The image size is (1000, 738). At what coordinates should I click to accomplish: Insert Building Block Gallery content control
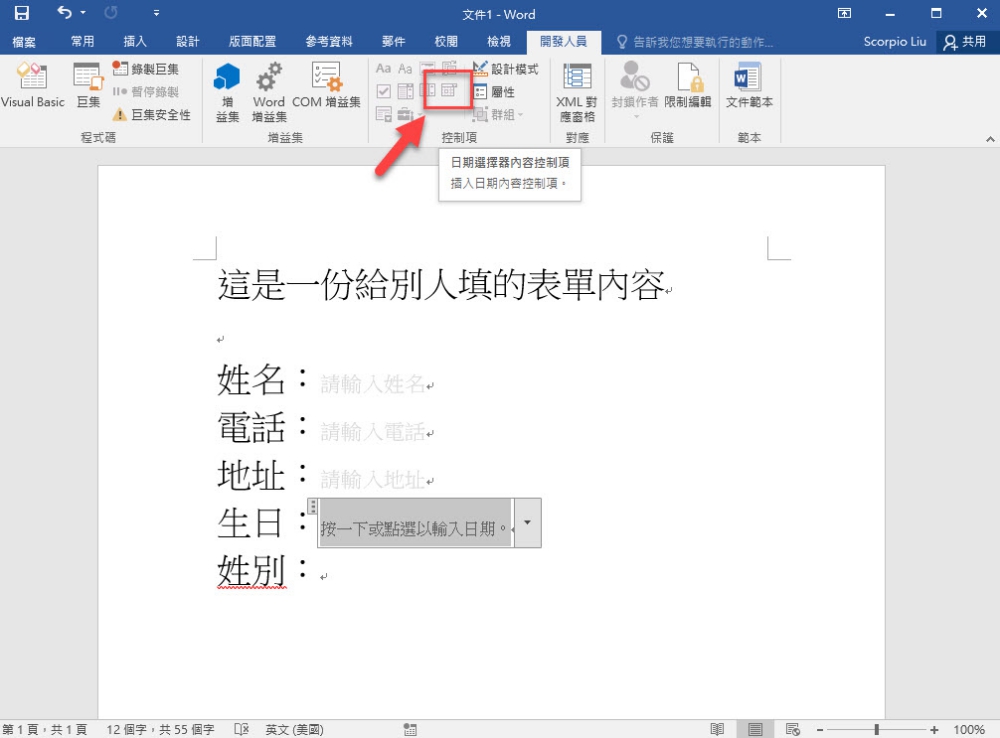450,68
